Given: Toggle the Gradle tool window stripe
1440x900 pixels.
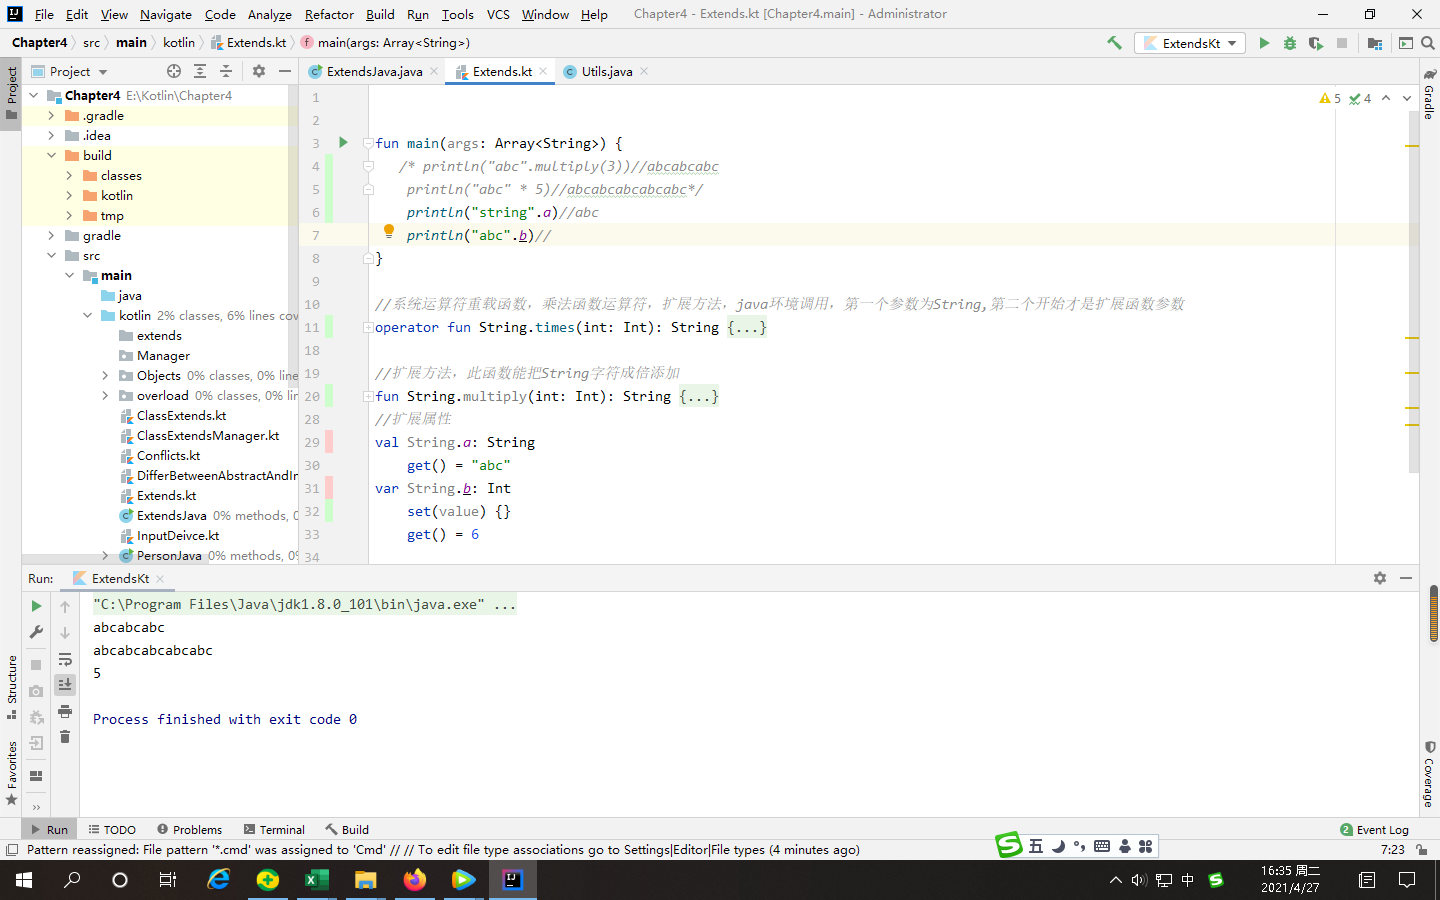Looking at the screenshot, I should 1429,95.
